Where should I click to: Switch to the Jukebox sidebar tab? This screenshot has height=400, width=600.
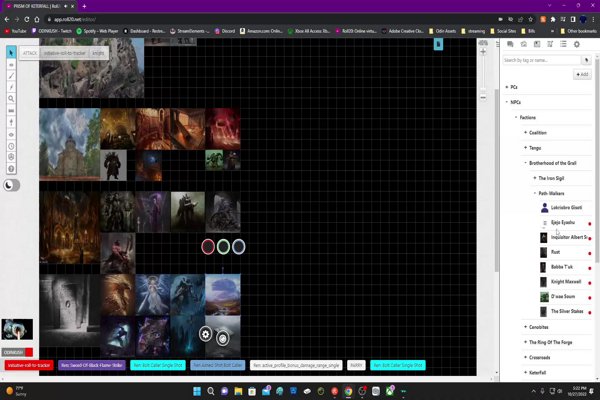pos(550,44)
